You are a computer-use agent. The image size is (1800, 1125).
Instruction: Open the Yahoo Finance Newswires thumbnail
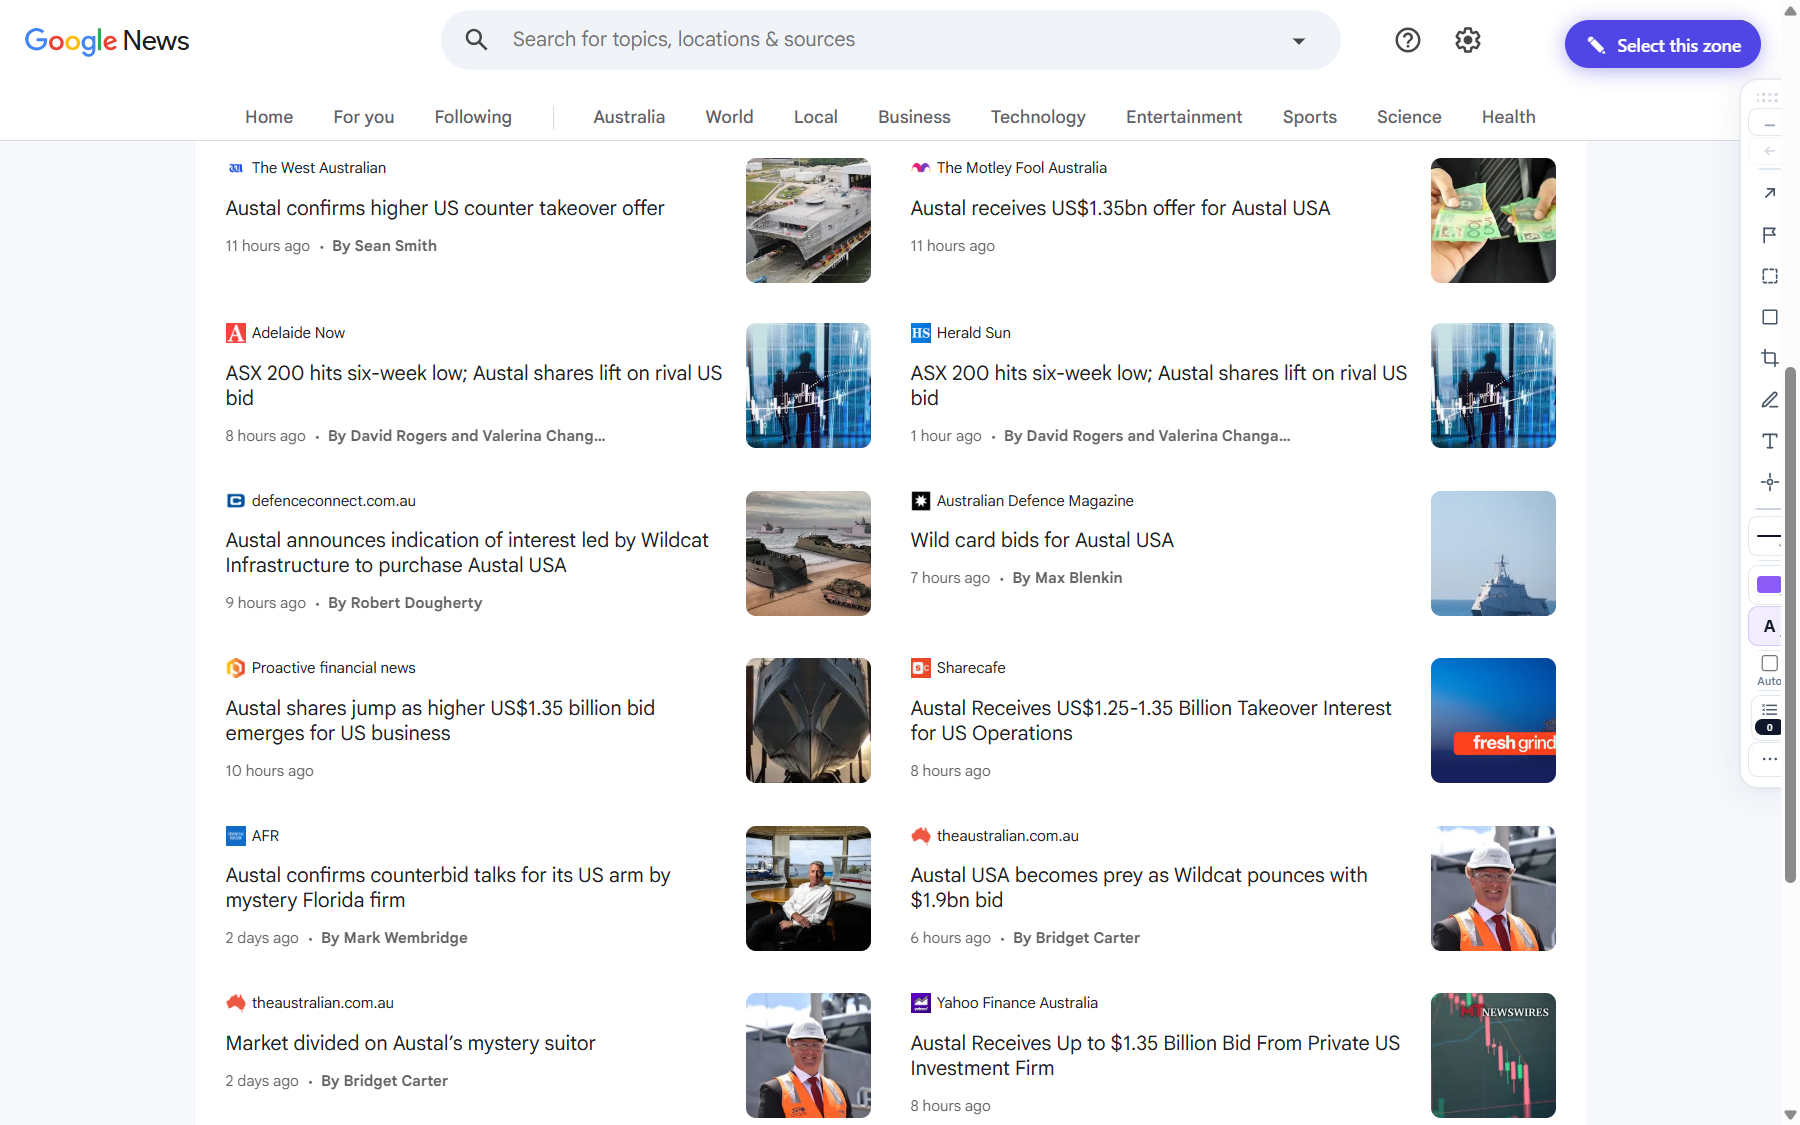click(x=1493, y=1055)
